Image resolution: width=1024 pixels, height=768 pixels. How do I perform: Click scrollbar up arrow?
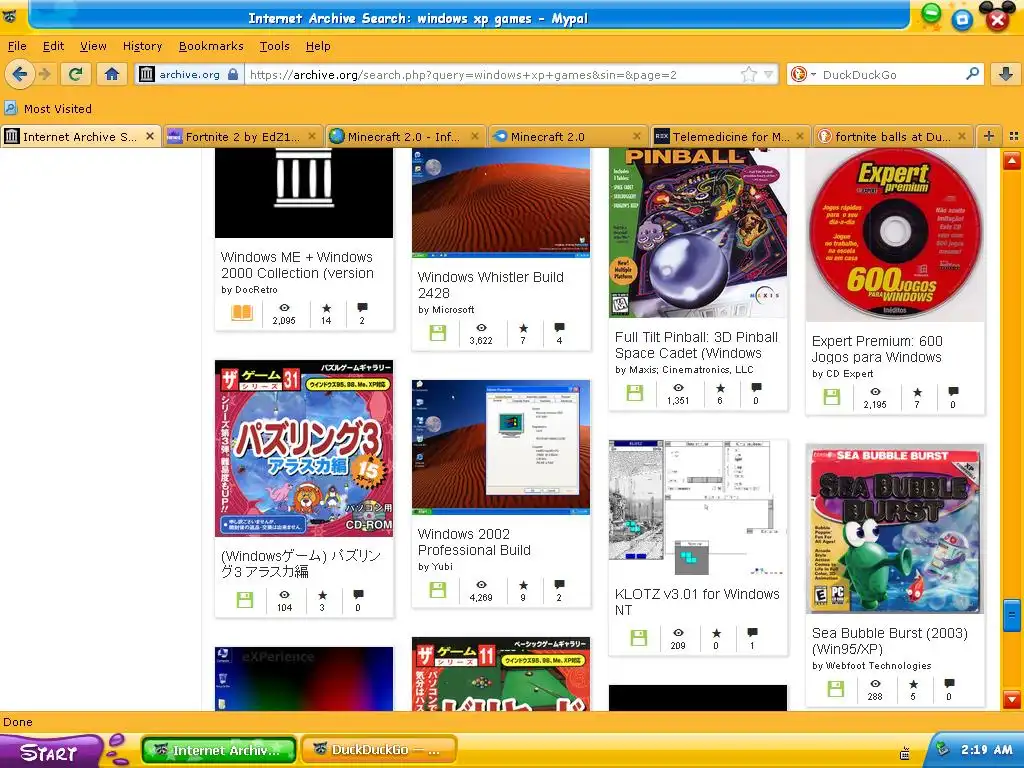coord(1012,160)
